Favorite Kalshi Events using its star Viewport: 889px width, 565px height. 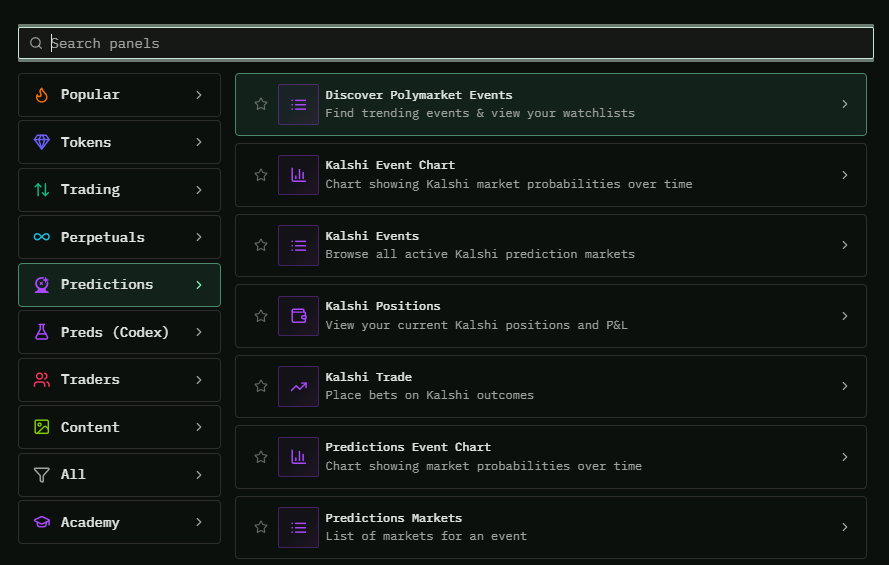[x=261, y=245]
